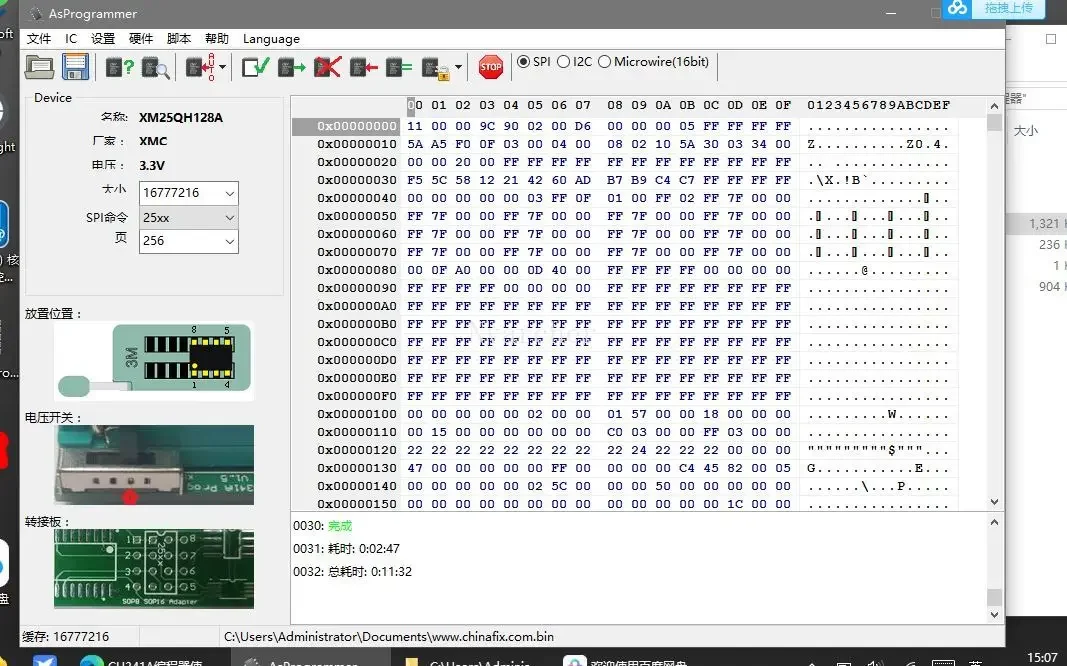The image size is (1067, 666).
Task: Click the open file folder icon
Action: click(x=39, y=67)
